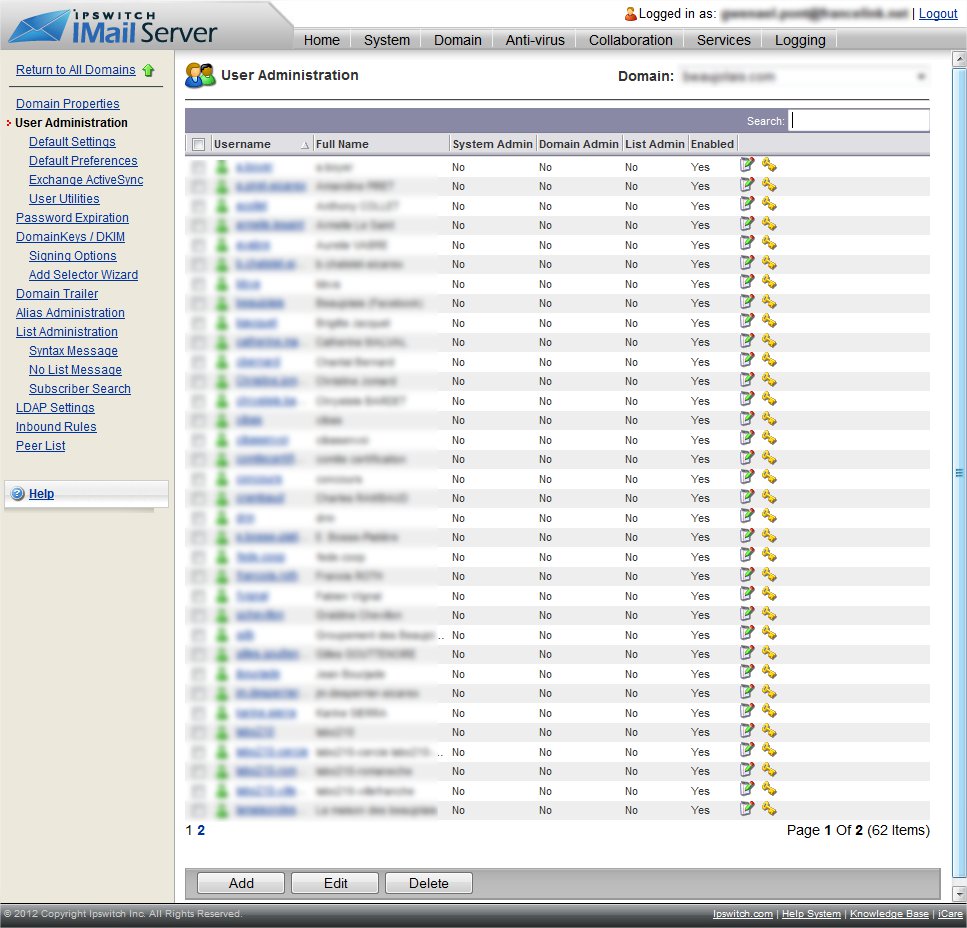Image resolution: width=967 pixels, height=928 pixels.
Task: Click the key icon in the last user row
Action: 769,808
